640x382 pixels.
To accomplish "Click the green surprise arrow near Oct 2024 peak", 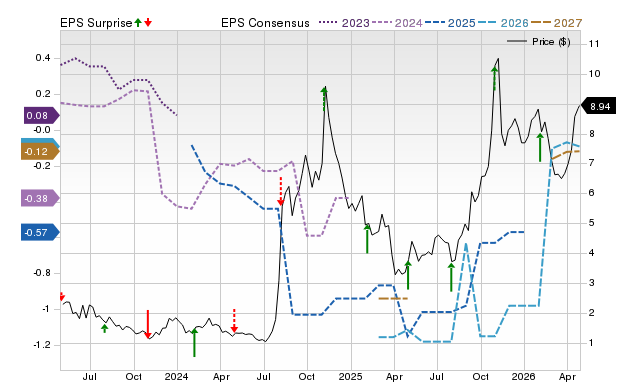I will click(x=324, y=99).
